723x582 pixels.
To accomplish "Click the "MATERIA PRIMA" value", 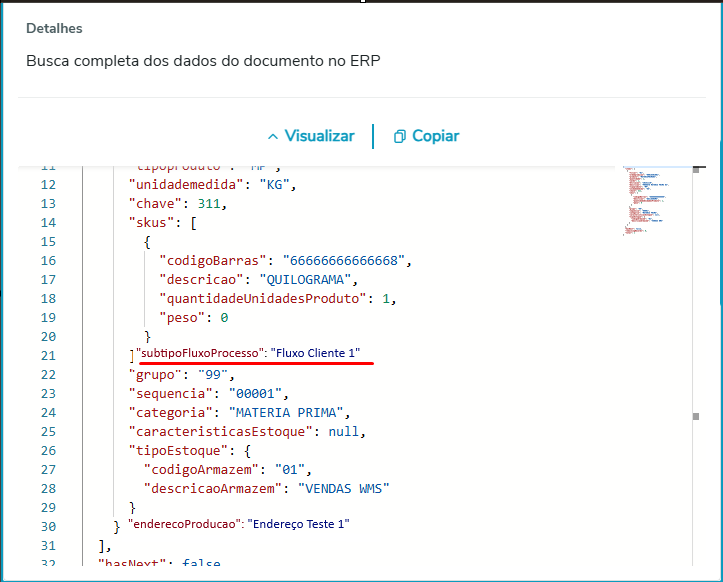I will [x=286, y=413].
